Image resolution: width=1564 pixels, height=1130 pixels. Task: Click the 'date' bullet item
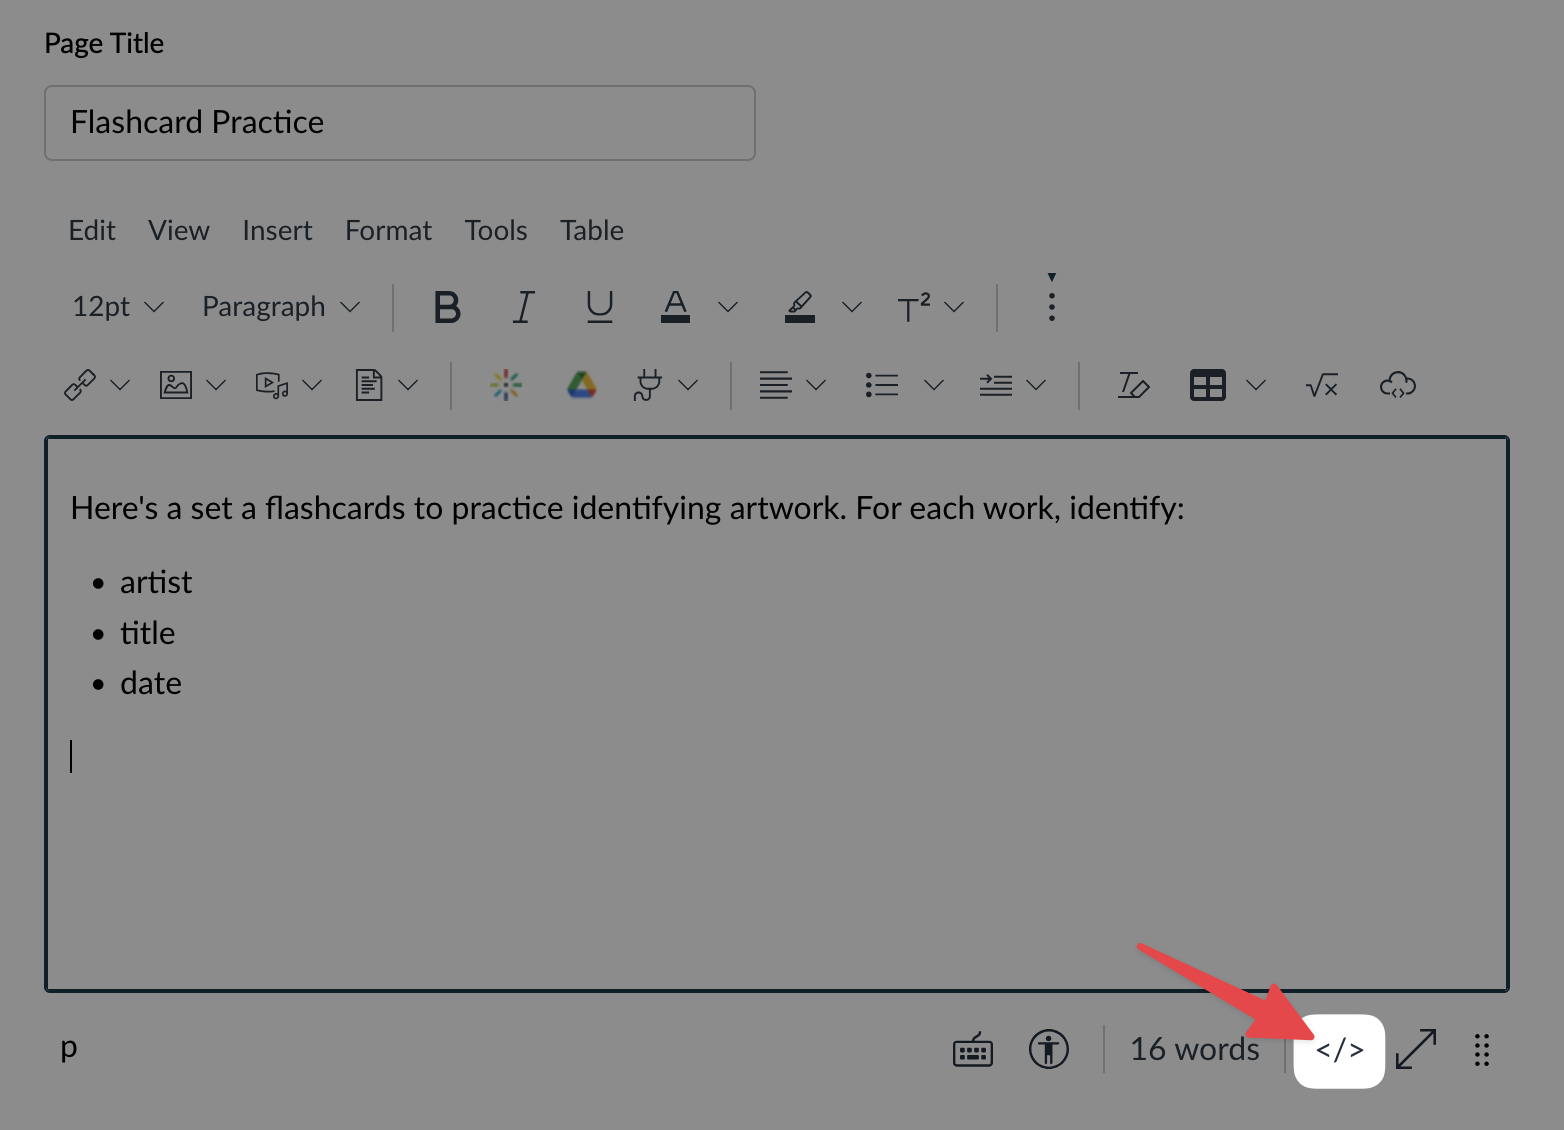click(x=151, y=683)
